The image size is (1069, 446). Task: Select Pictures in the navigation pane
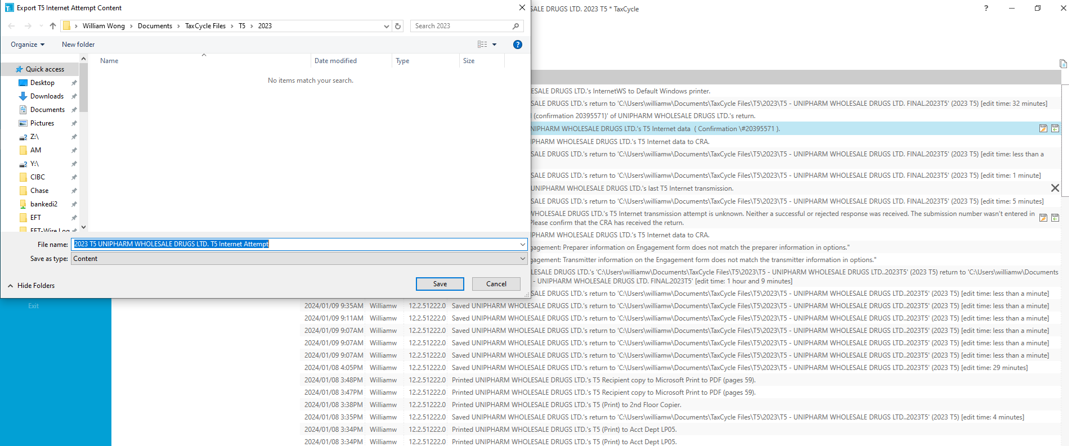click(42, 123)
